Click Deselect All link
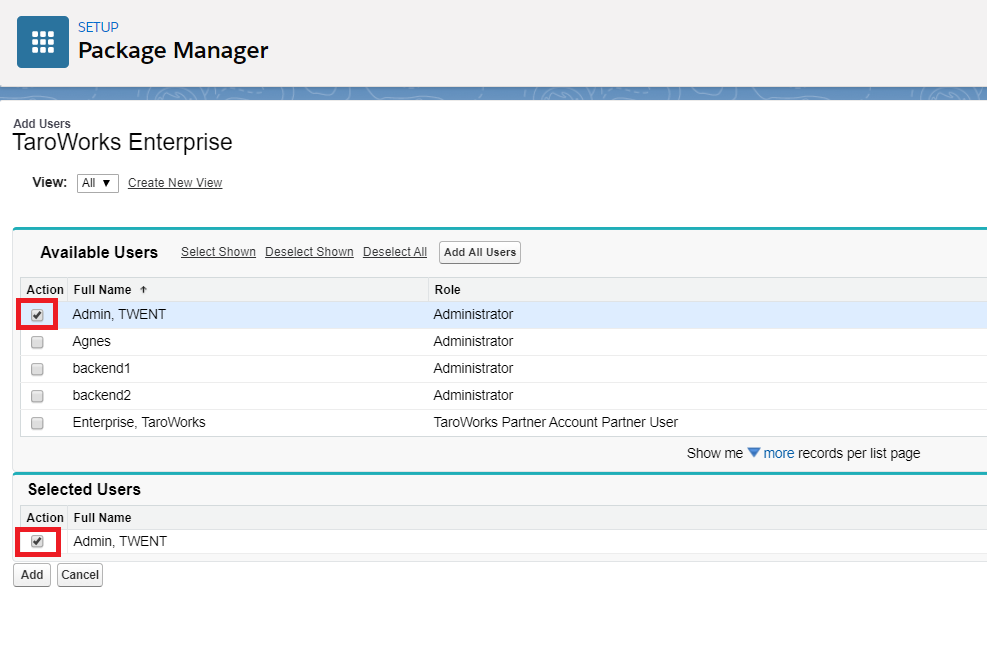 (x=395, y=252)
